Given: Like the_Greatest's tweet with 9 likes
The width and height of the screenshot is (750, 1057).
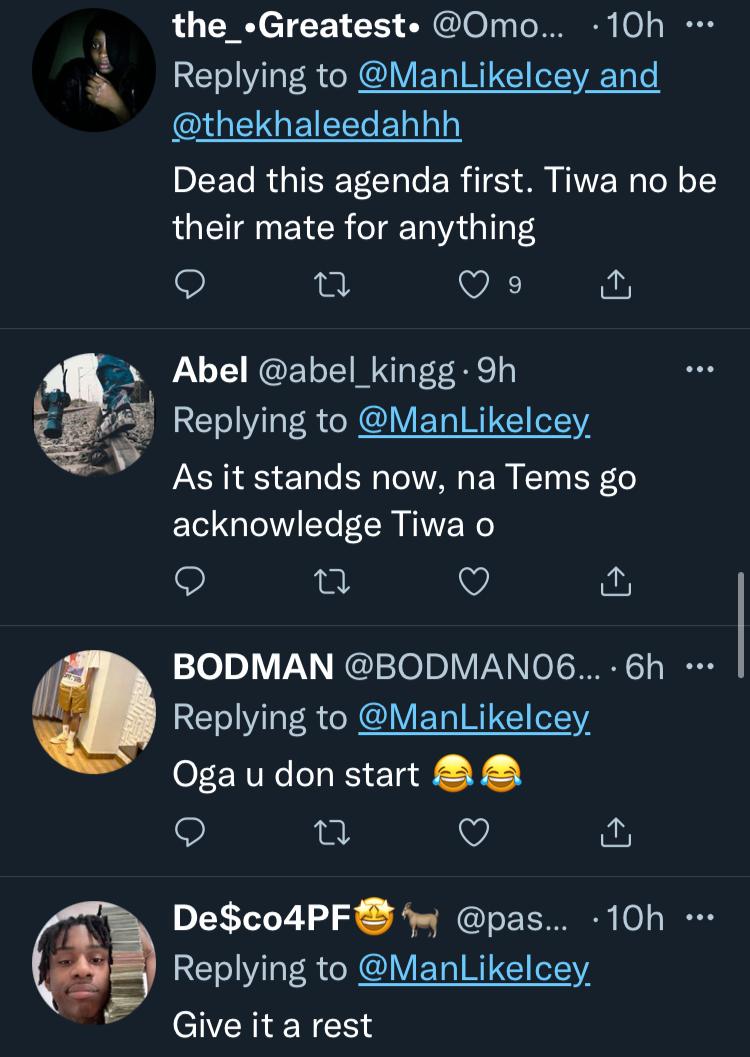Looking at the screenshot, I should tap(475, 283).
